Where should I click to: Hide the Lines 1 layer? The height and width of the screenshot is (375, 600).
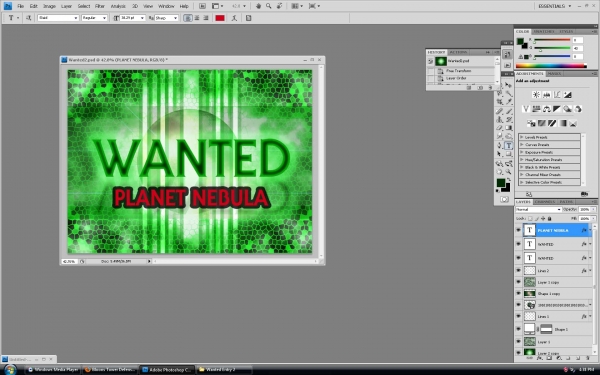(x=518, y=316)
